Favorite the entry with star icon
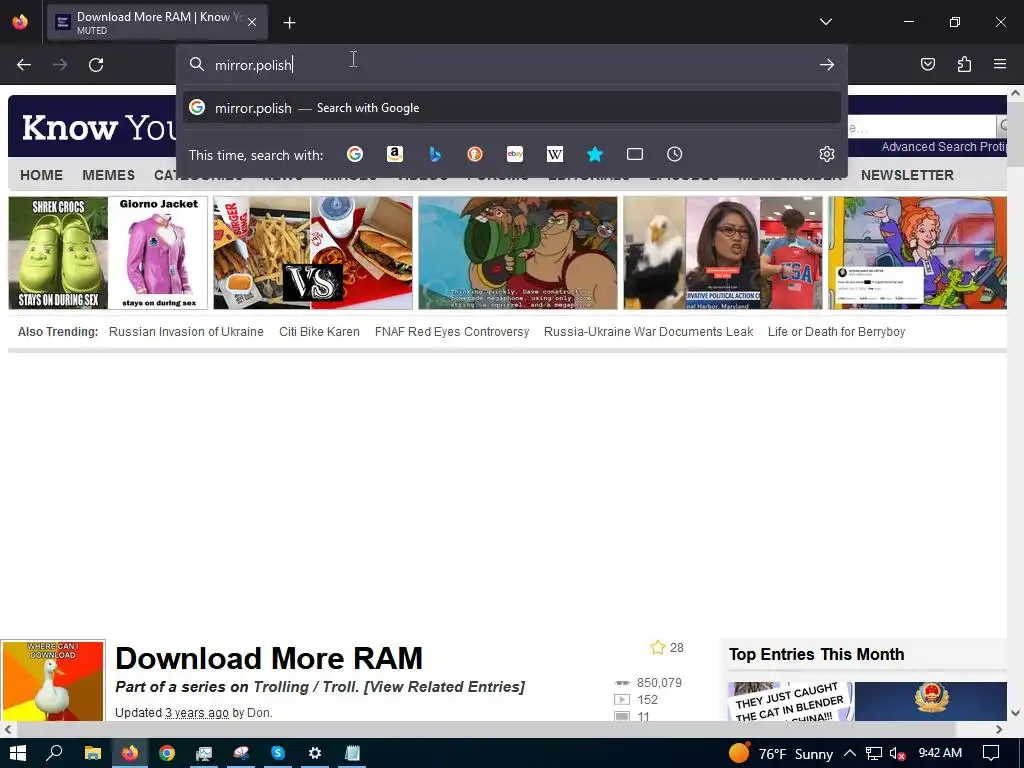1024x768 pixels. [658, 647]
